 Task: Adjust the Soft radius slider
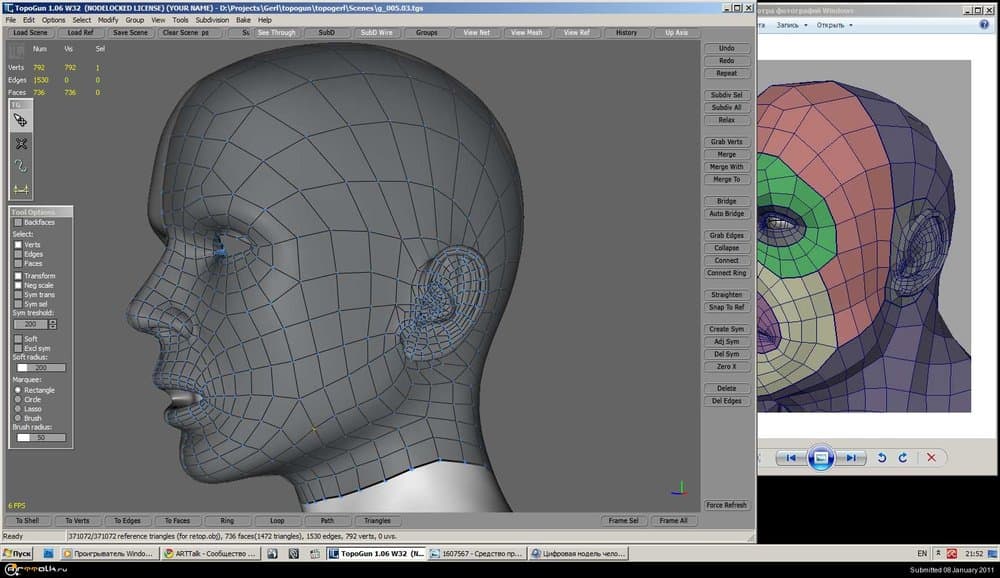[x=40, y=368]
